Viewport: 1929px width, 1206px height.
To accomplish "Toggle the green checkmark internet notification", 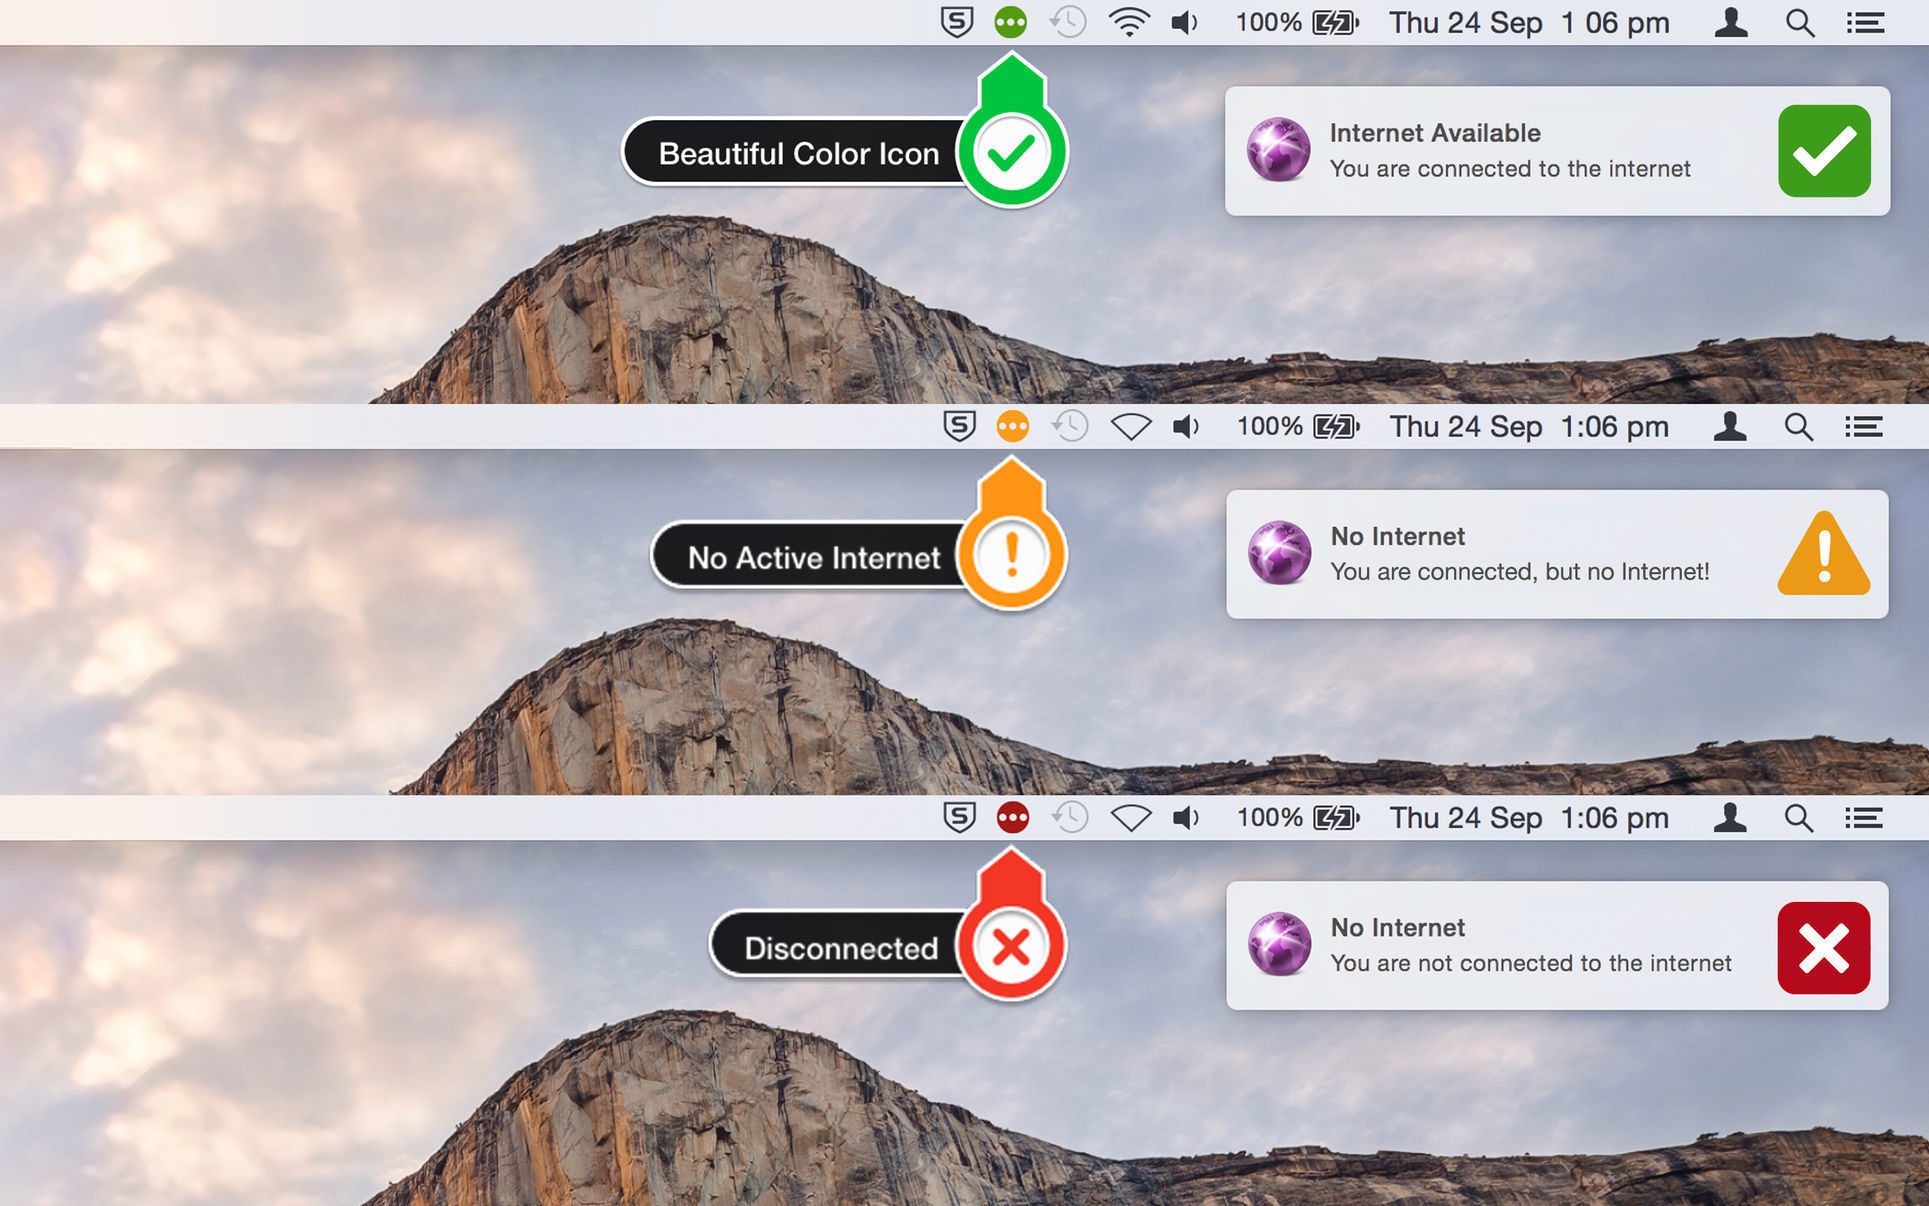I will pos(1825,150).
